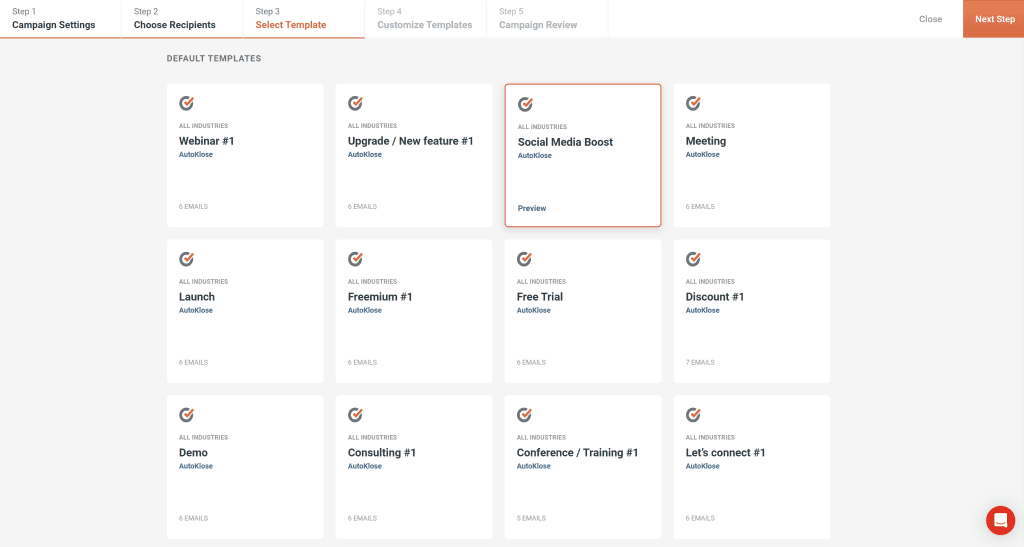Click the checkmark icon on Consulting #1 card
1024x547 pixels.
pyautogui.click(x=355, y=415)
